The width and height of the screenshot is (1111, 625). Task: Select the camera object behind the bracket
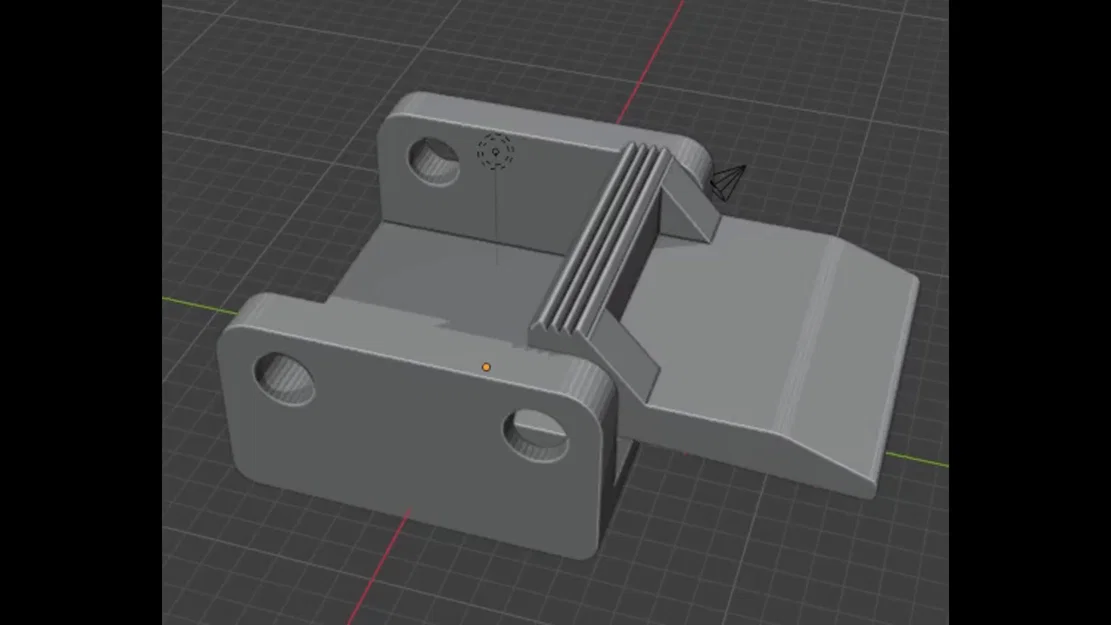pyautogui.click(x=728, y=182)
